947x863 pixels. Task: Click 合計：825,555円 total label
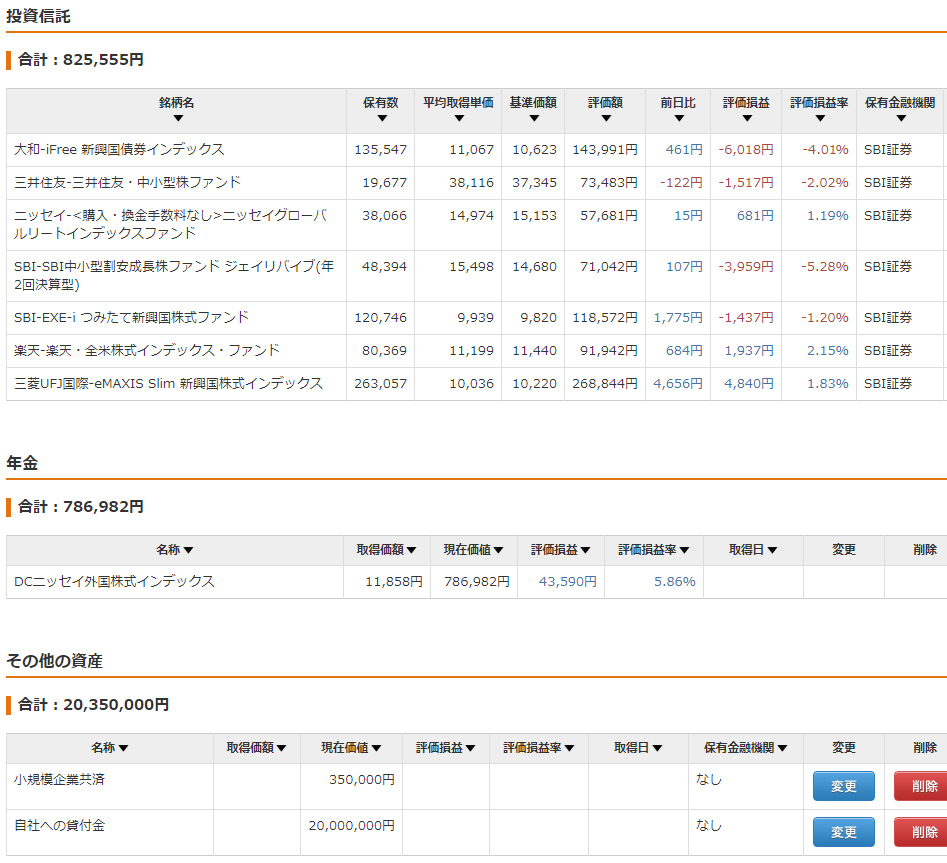pyautogui.click(x=81, y=60)
